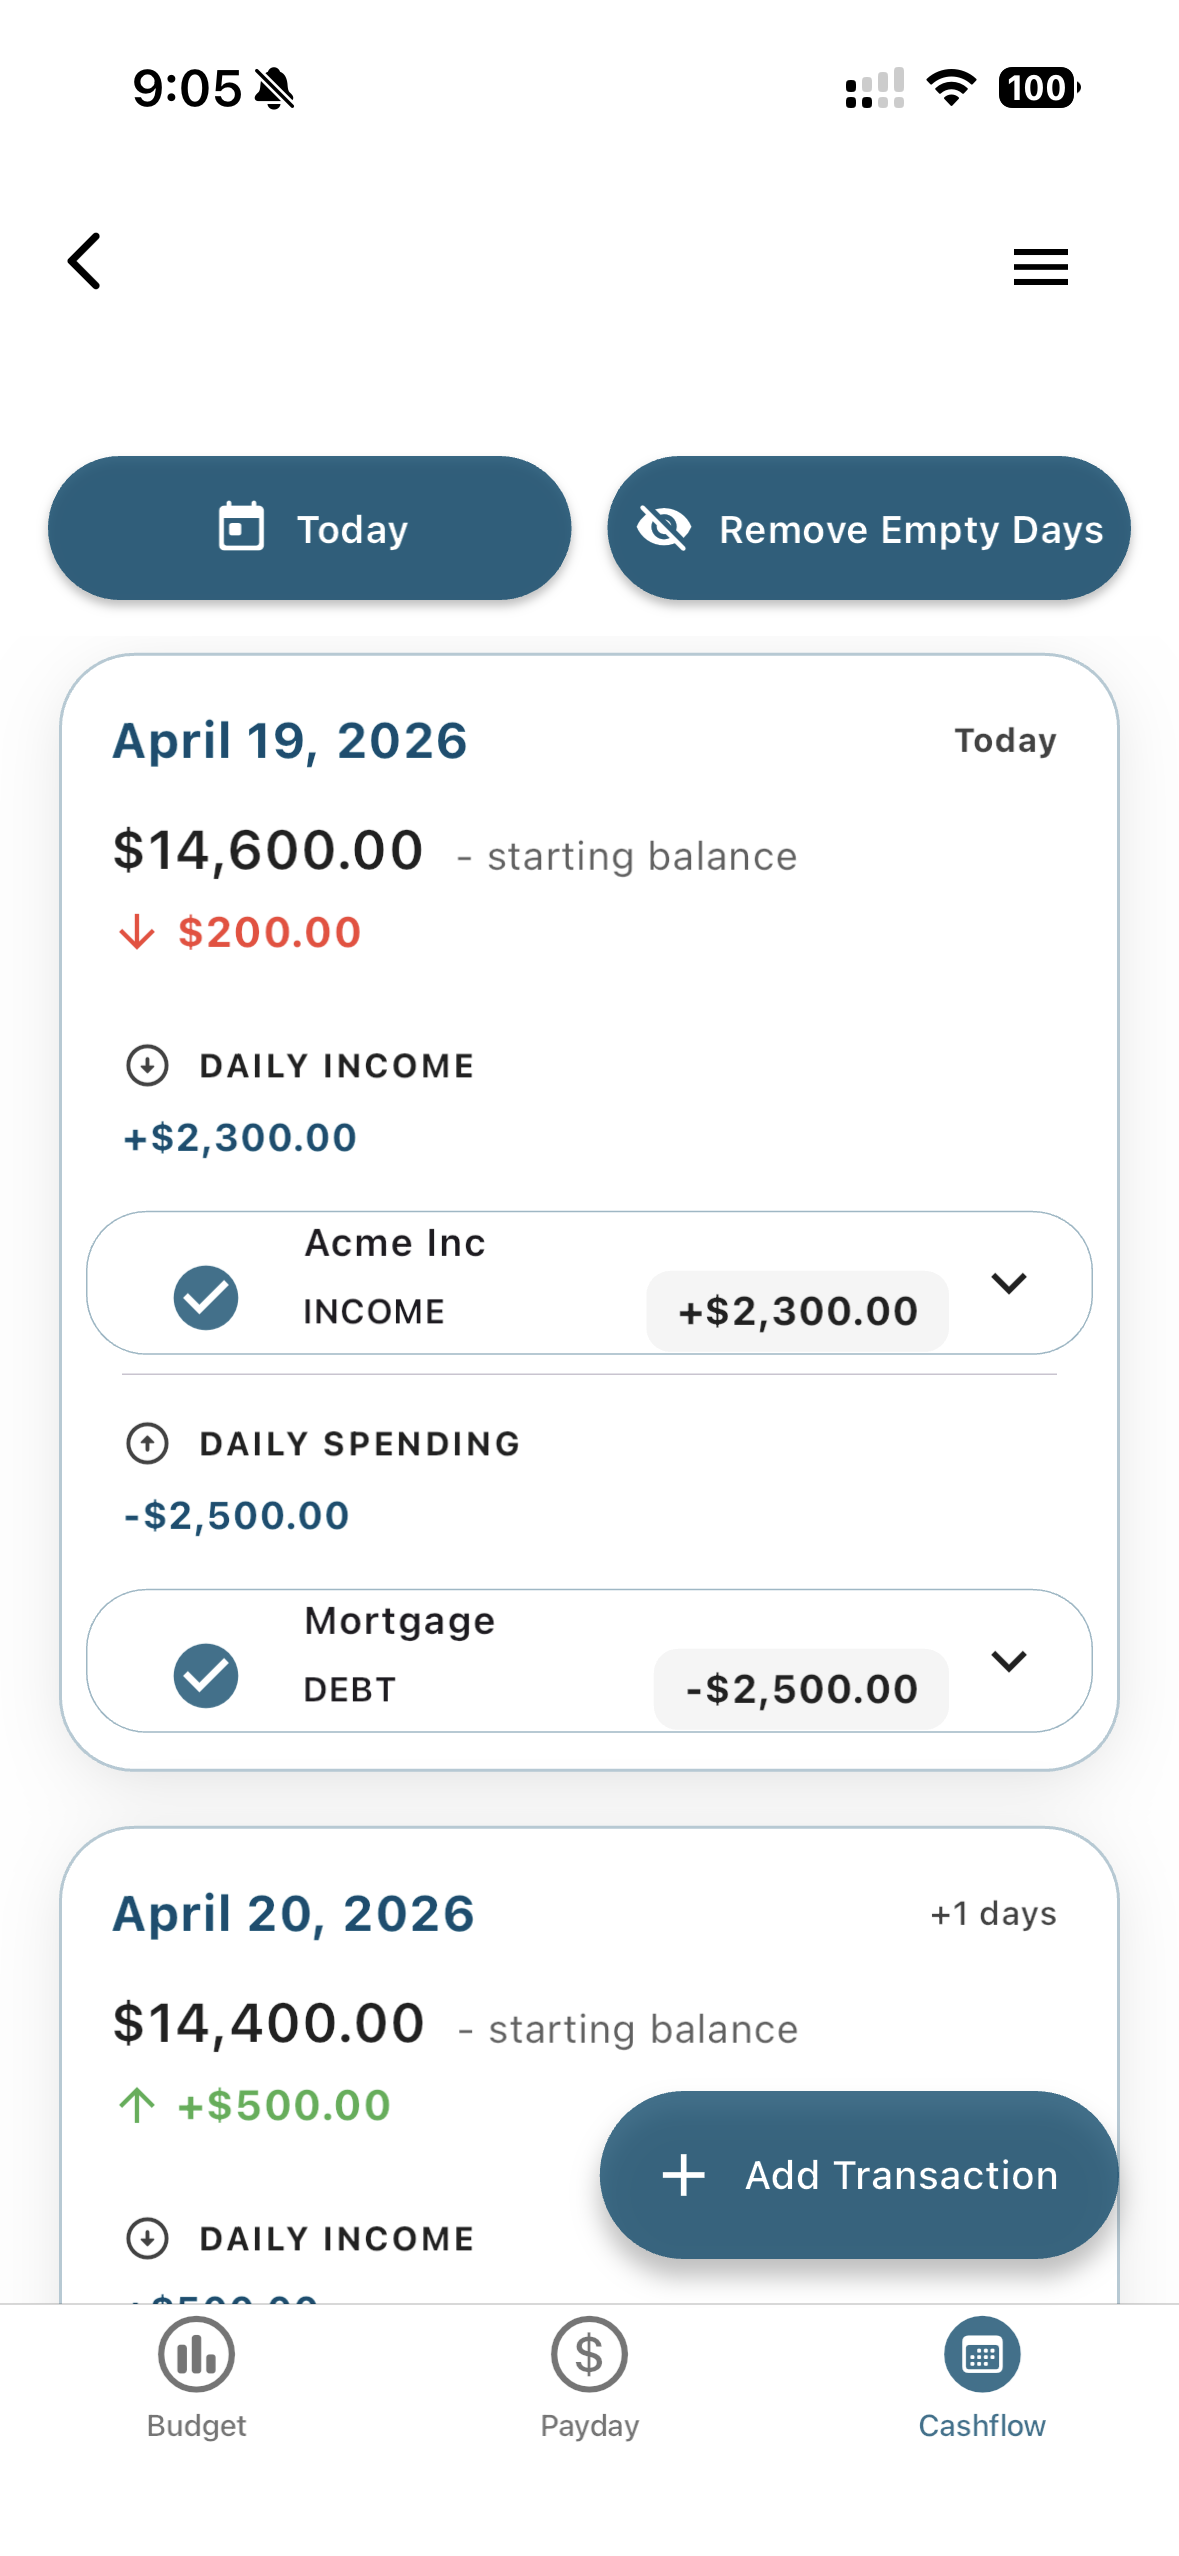Tap the April 20, 2026 date heading
The image size is (1179, 2556).
tap(293, 1914)
